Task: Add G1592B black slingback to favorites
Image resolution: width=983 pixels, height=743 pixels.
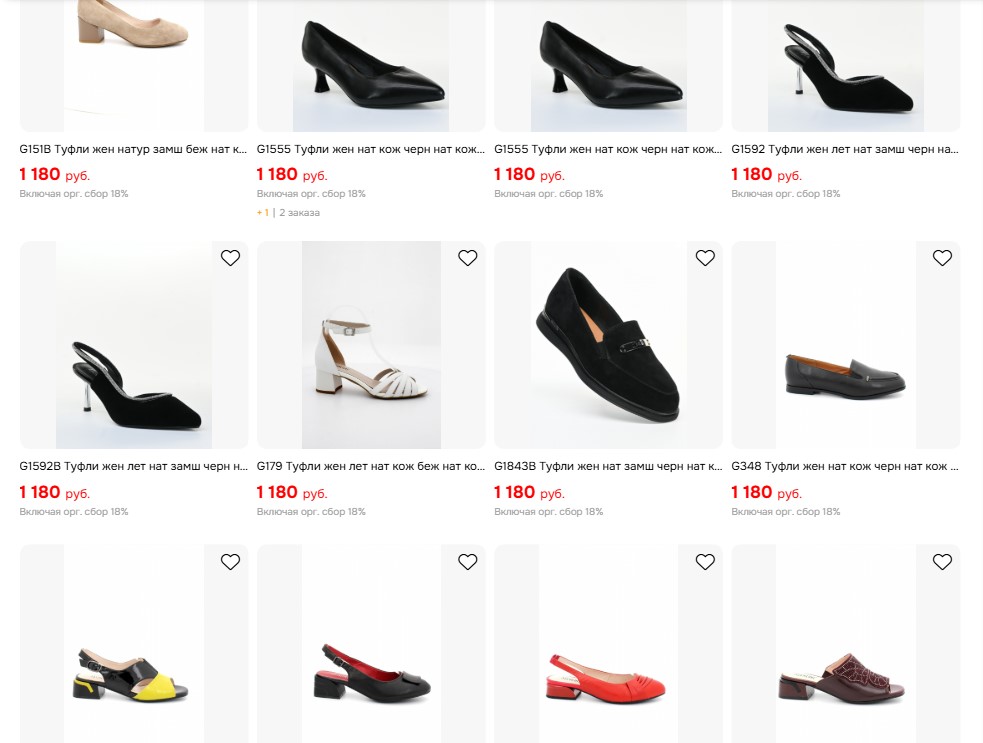Action: point(230,258)
